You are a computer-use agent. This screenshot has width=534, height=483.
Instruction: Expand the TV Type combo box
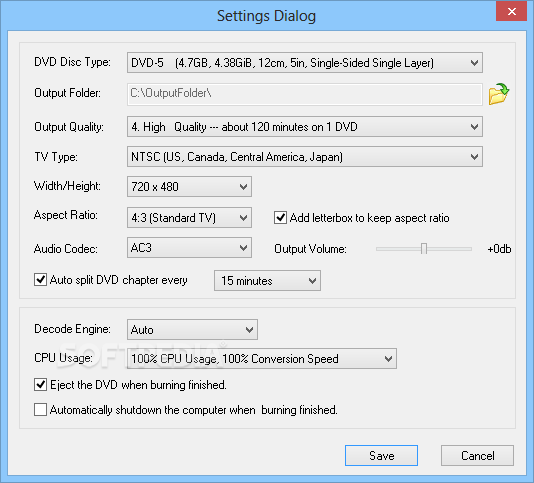[x=305, y=157]
